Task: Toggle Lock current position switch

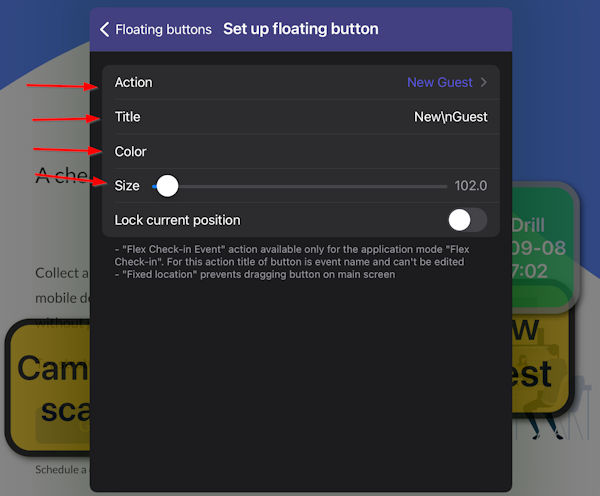Action: pos(468,220)
